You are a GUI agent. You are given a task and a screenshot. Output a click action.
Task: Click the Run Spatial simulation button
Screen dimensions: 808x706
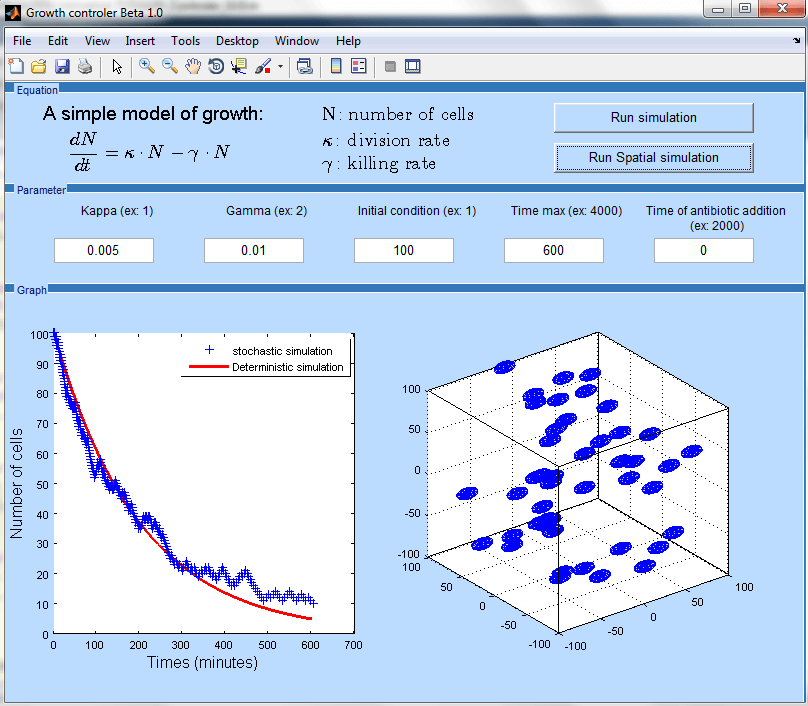653,158
